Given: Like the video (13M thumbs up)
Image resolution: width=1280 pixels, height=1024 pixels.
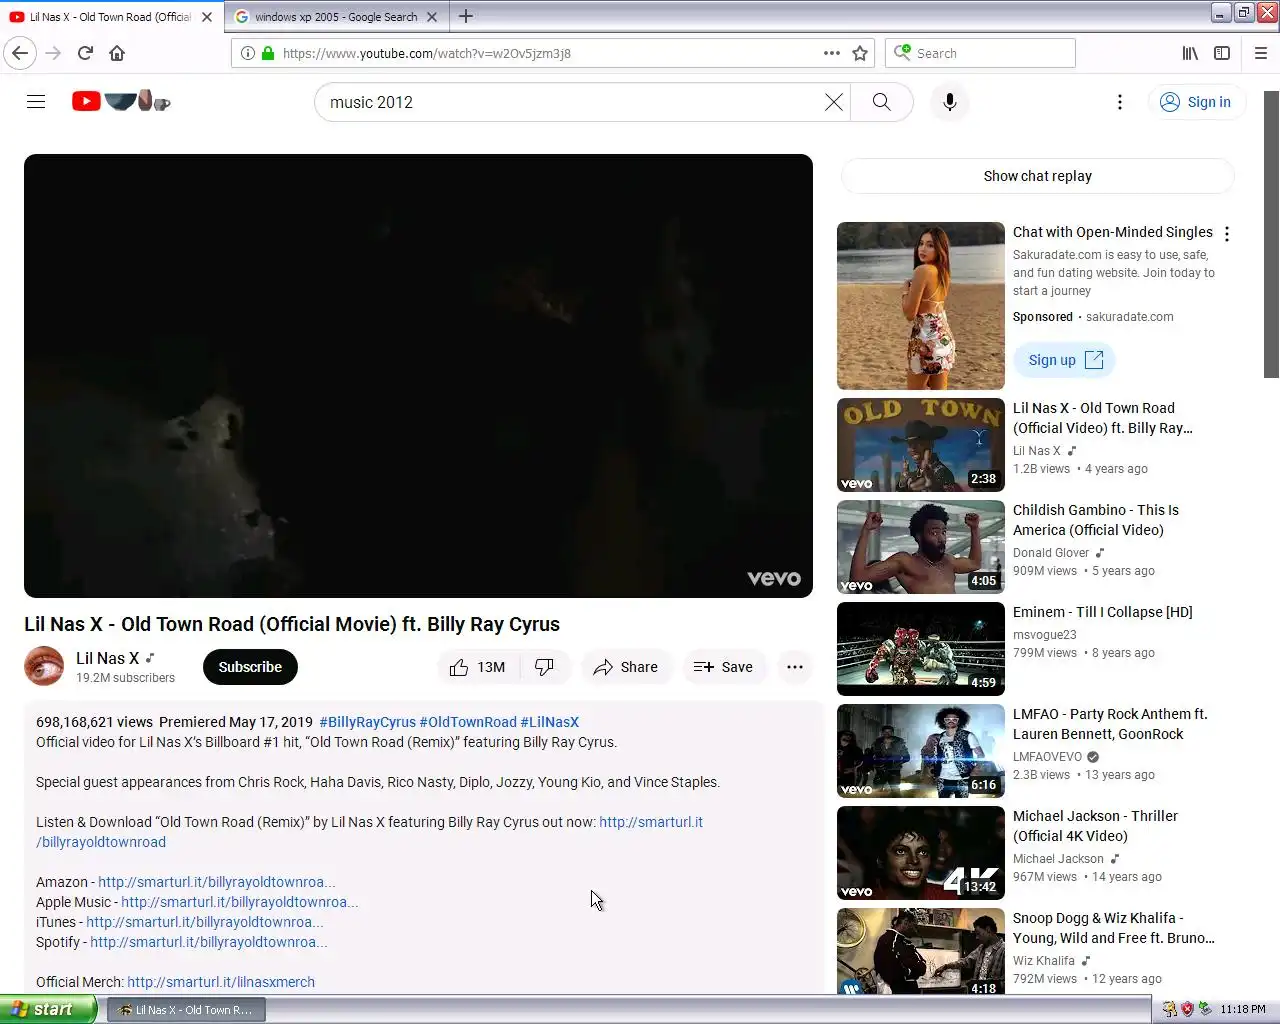Looking at the screenshot, I should (x=478, y=667).
